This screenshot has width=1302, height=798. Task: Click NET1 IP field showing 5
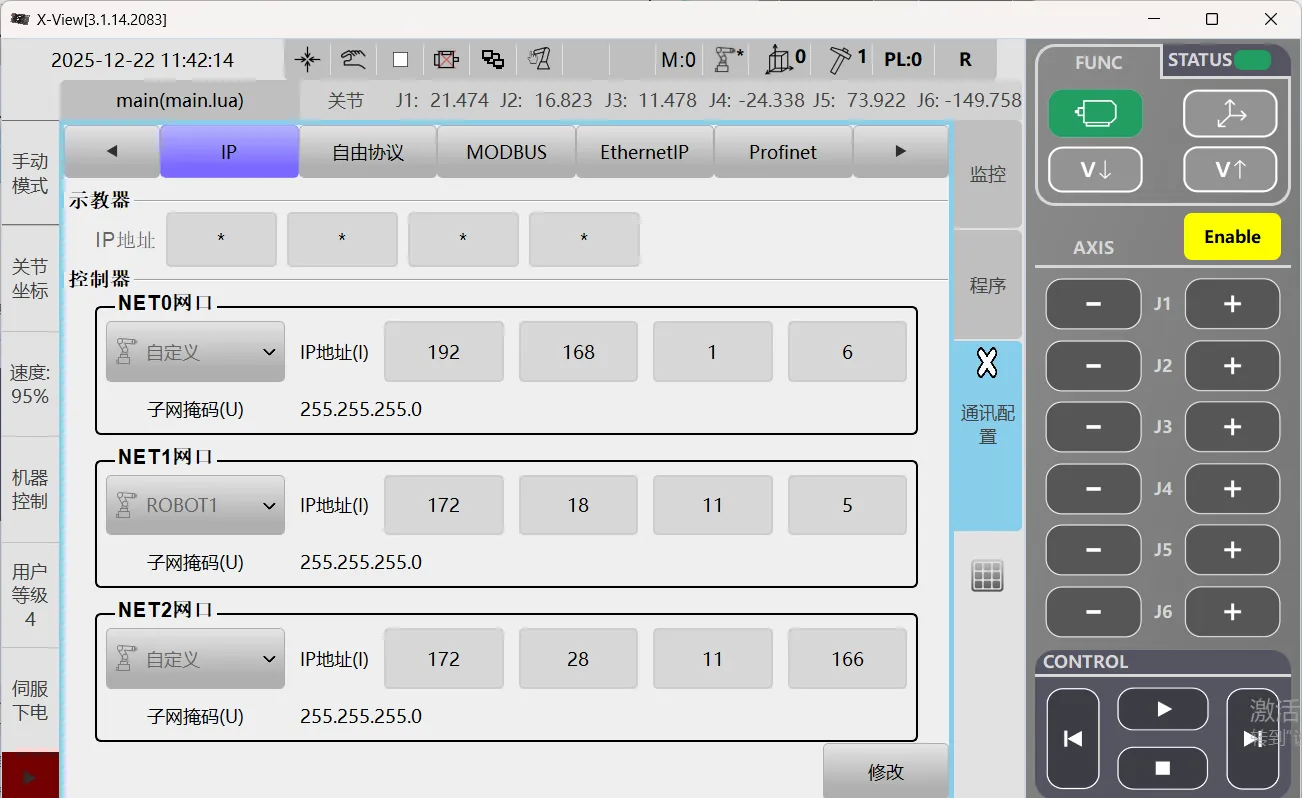(847, 505)
